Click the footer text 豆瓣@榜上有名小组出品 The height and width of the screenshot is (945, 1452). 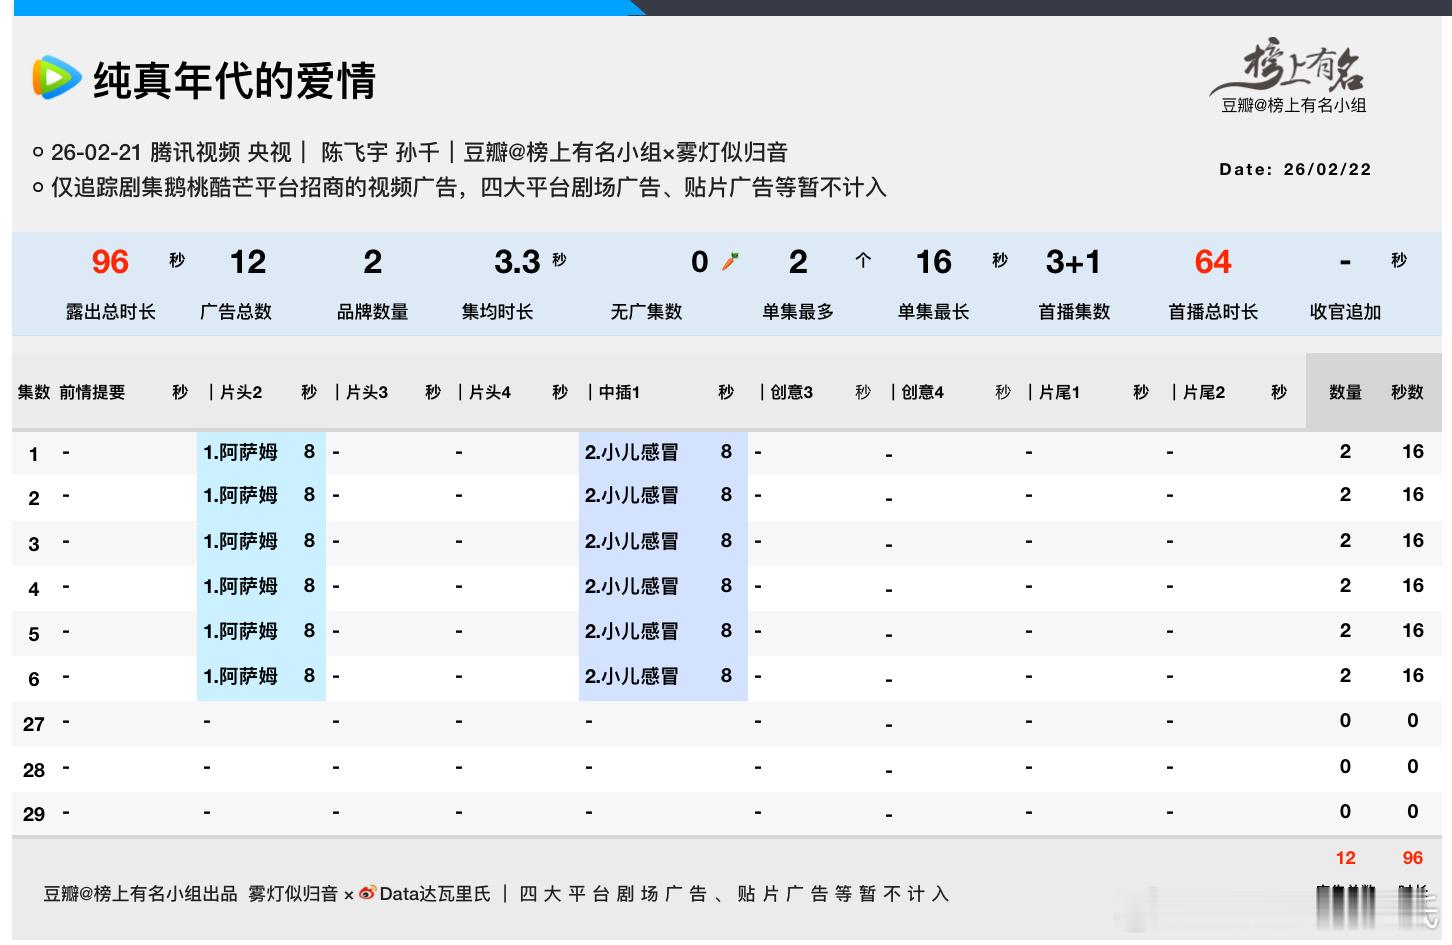tap(140, 894)
